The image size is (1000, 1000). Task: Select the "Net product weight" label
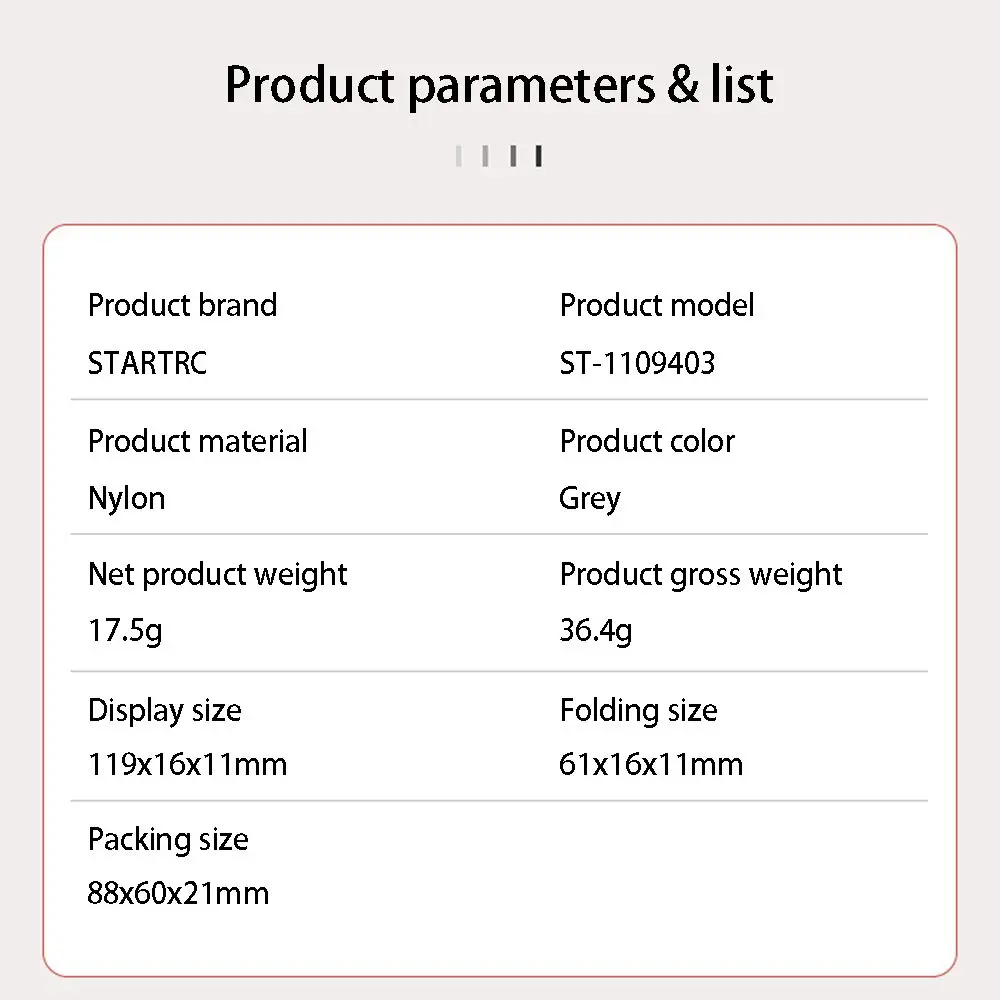click(218, 574)
